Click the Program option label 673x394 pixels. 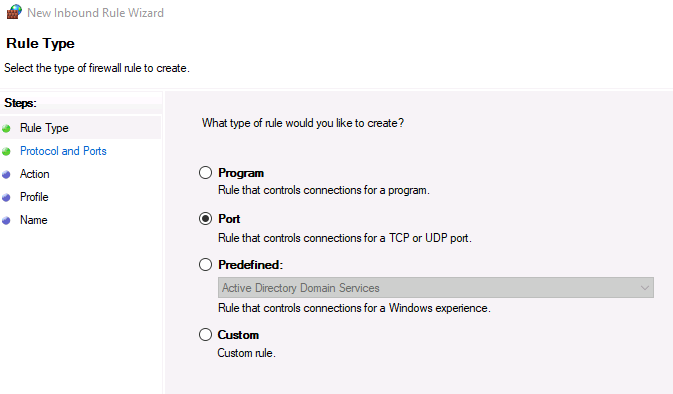pyautogui.click(x=241, y=173)
